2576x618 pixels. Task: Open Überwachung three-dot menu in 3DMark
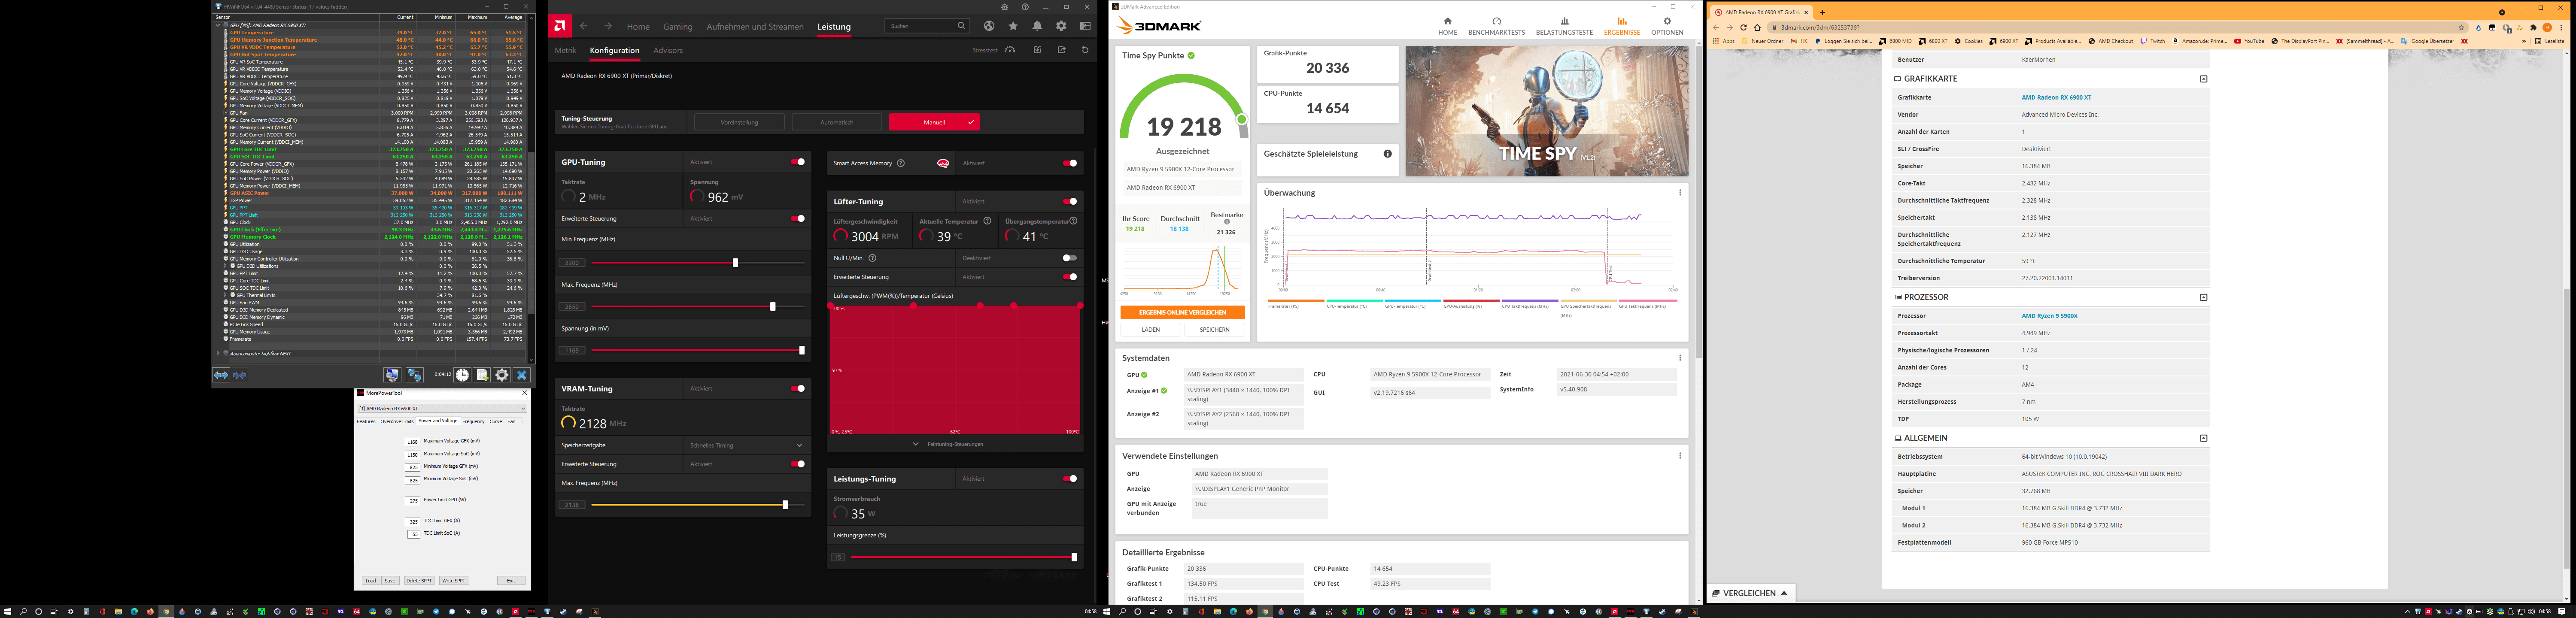(1680, 193)
